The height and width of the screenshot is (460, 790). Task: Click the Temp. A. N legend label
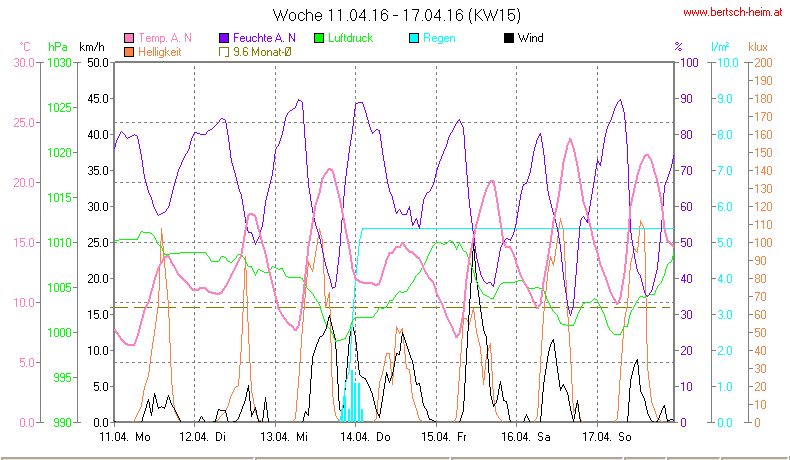165,38
